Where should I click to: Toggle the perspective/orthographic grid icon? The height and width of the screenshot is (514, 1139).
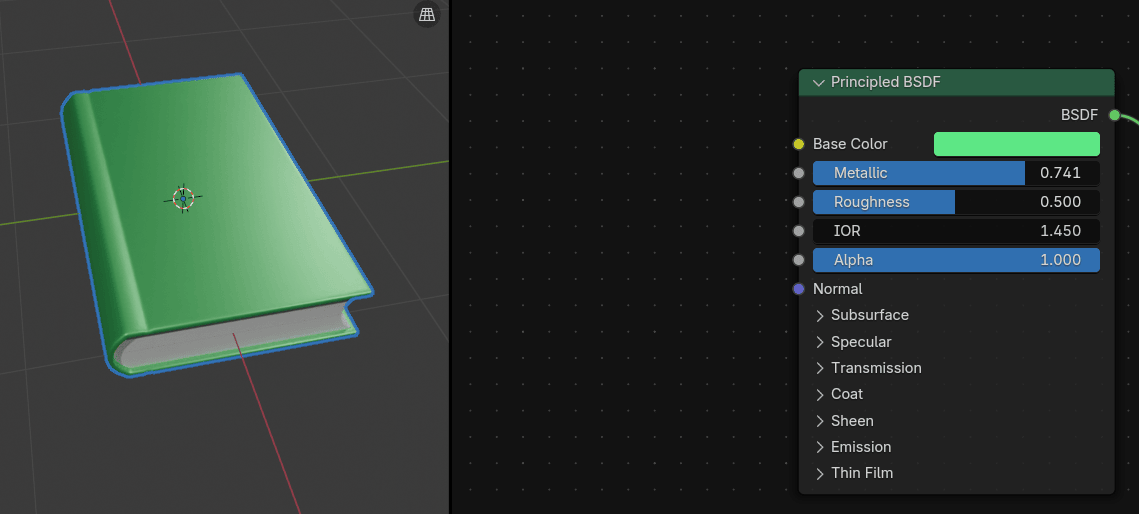click(427, 15)
